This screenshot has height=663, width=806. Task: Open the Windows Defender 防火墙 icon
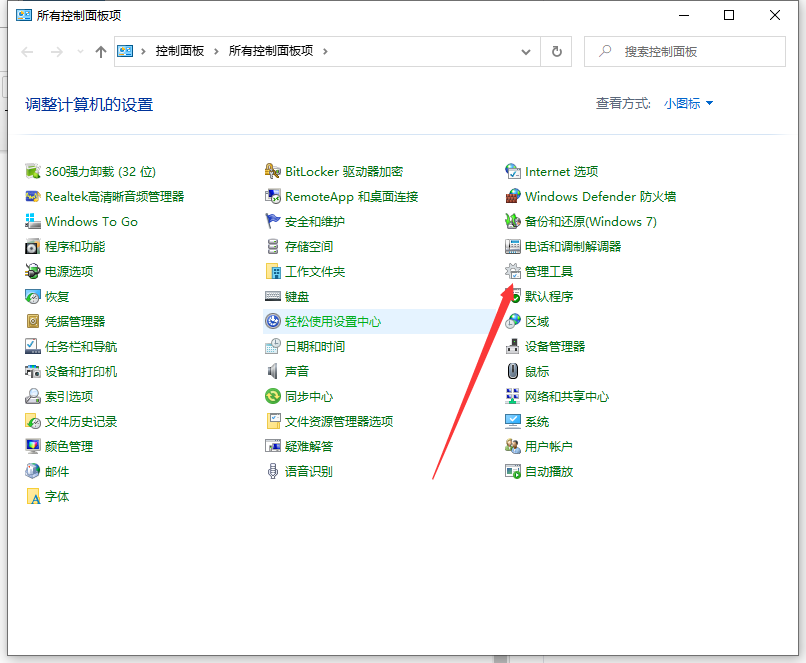pyautogui.click(x=514, y=197)
